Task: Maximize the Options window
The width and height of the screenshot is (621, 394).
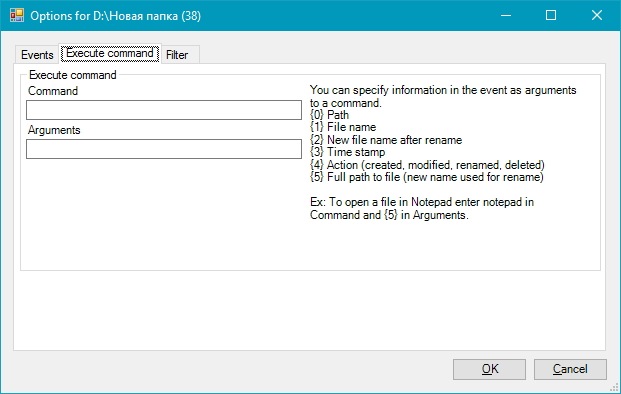Action: pos(551,15)
